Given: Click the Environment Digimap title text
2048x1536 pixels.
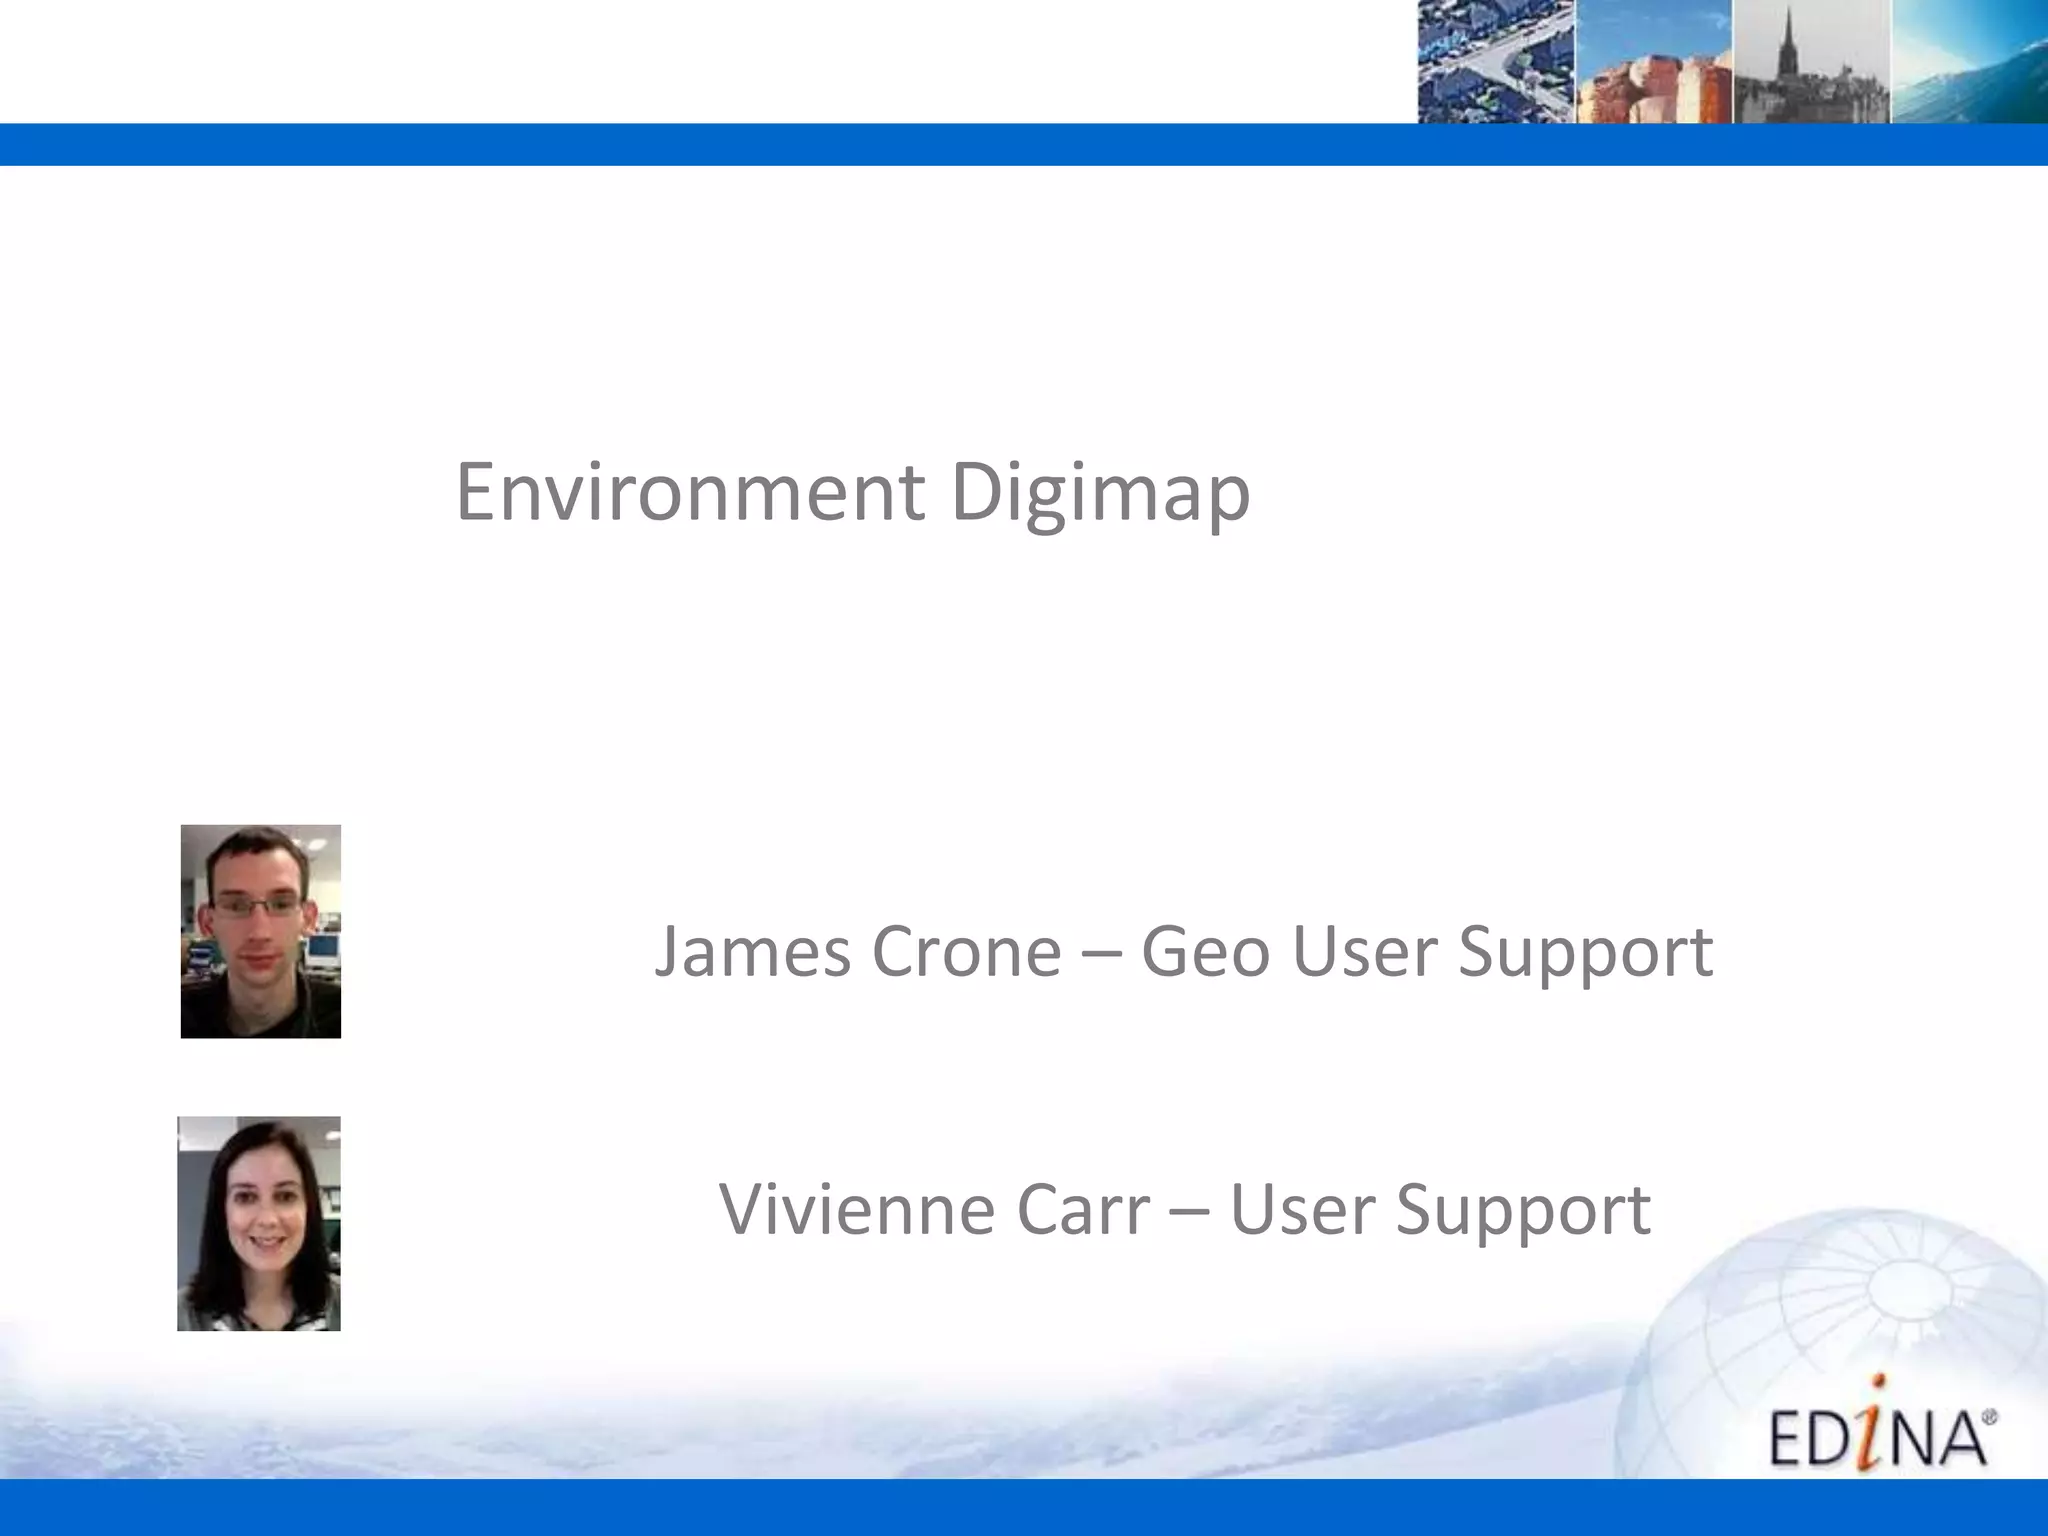Looking at the screenshot, I should 852,492.
